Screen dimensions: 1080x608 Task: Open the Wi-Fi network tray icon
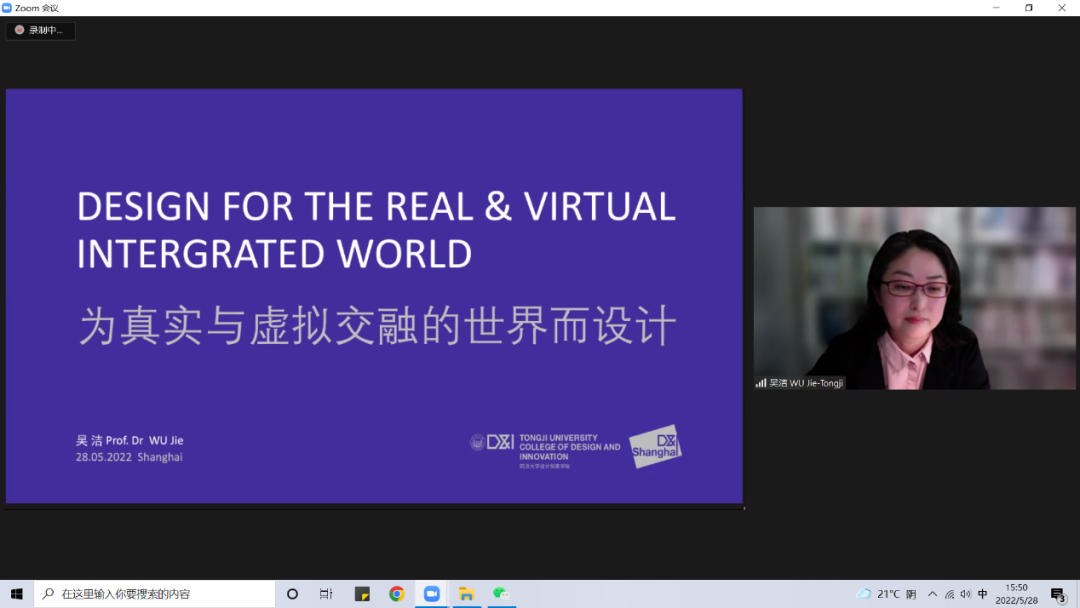click(949, 594)
